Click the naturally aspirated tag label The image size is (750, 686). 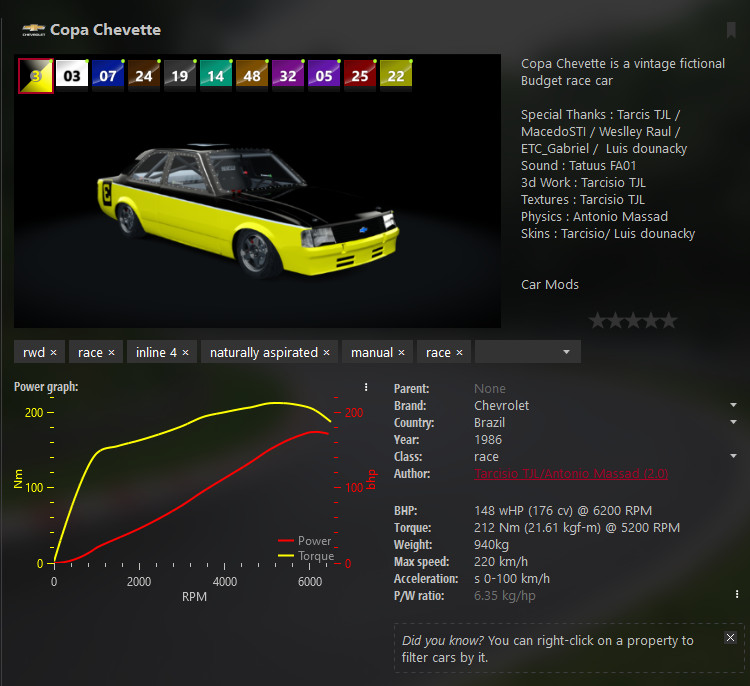click(264, 353)
